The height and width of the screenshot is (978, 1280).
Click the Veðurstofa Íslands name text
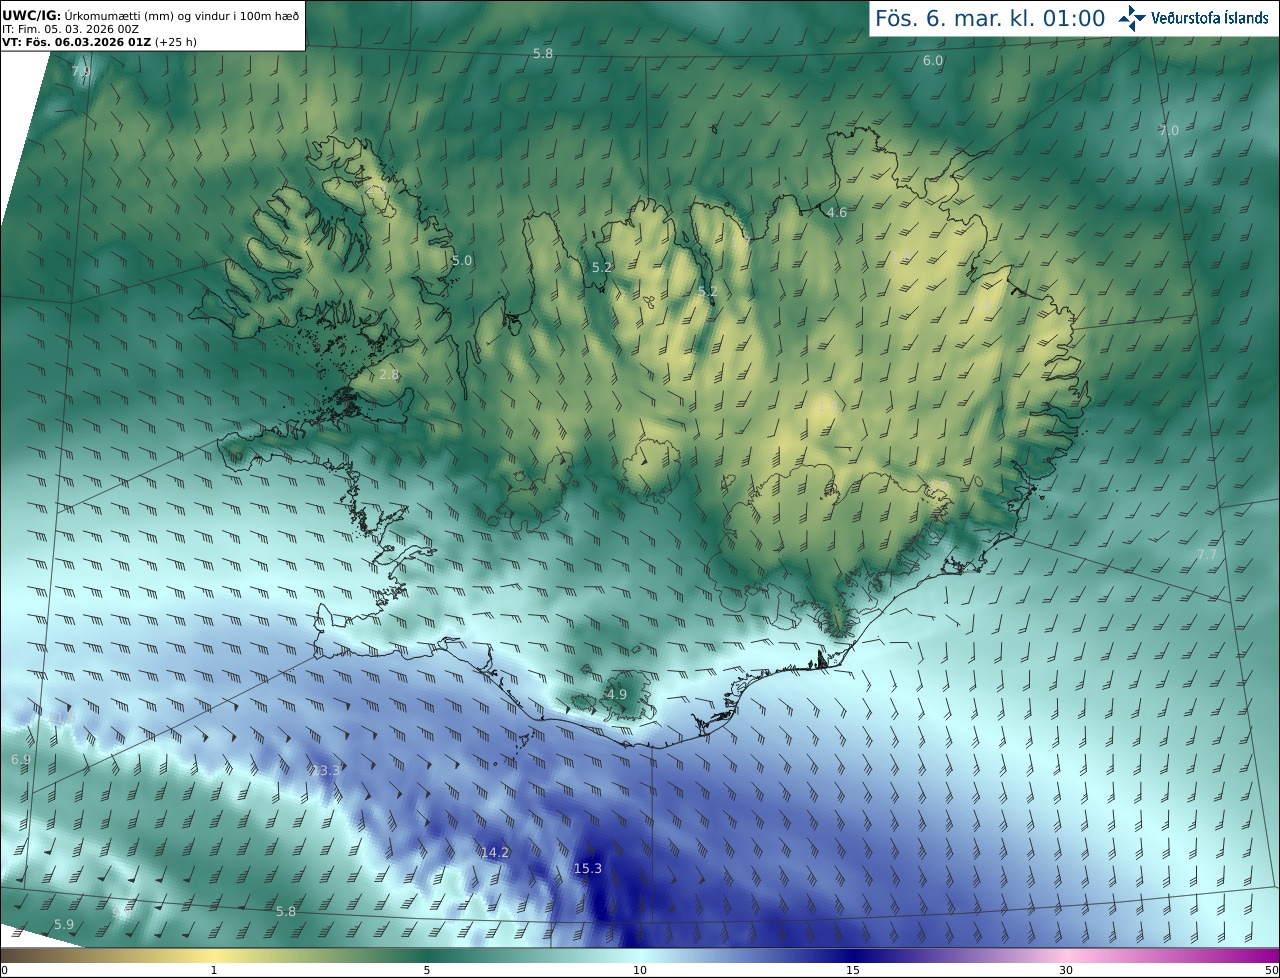1210,18
